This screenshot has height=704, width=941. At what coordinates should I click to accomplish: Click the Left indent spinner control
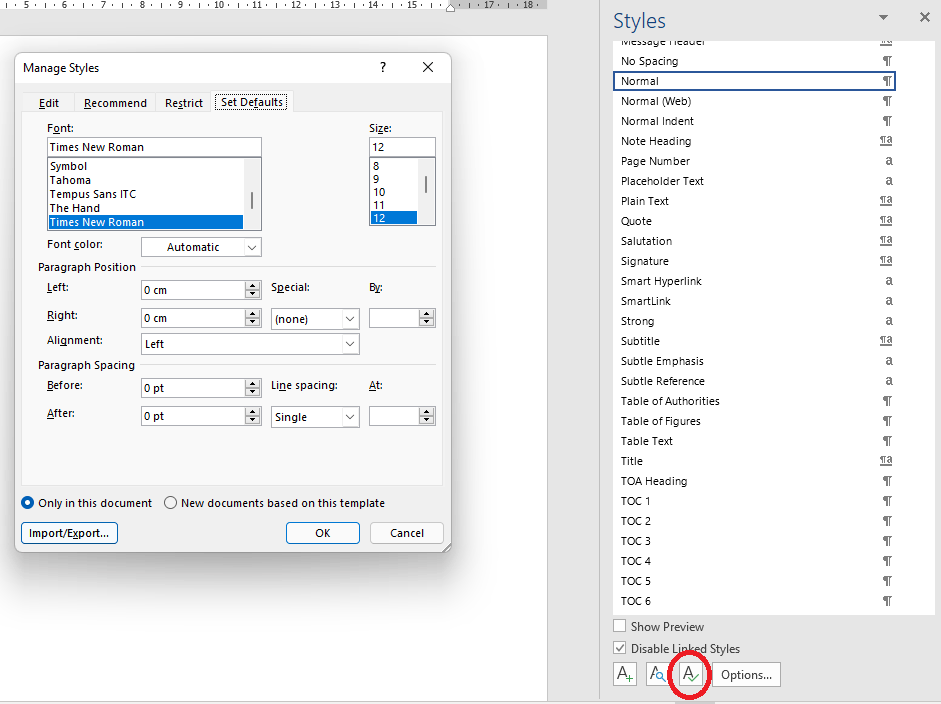(253, 290)
